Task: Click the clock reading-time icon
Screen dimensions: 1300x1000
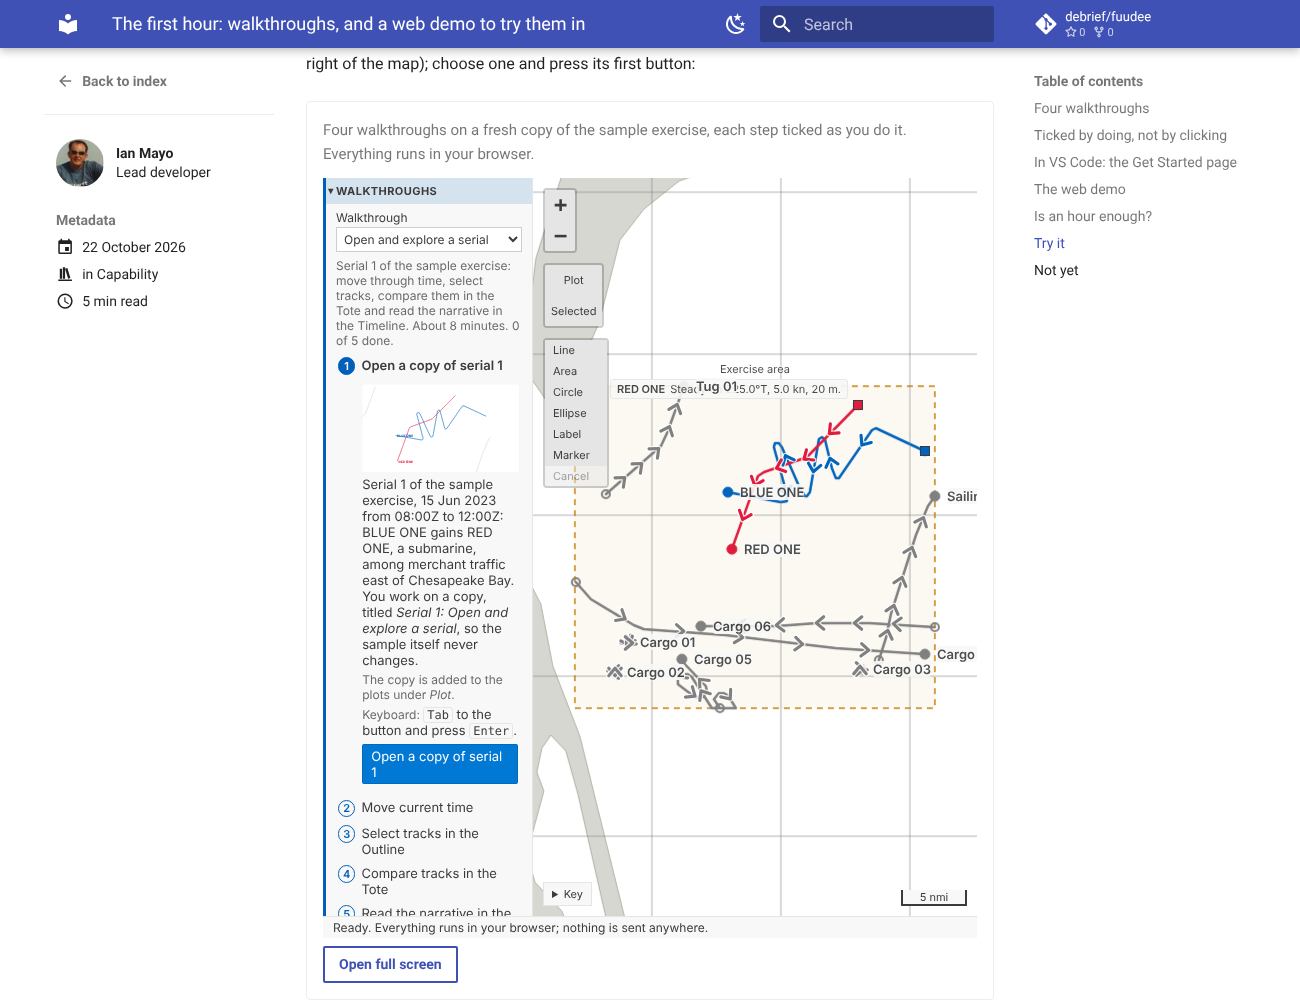Action: [x=65, y=301]
